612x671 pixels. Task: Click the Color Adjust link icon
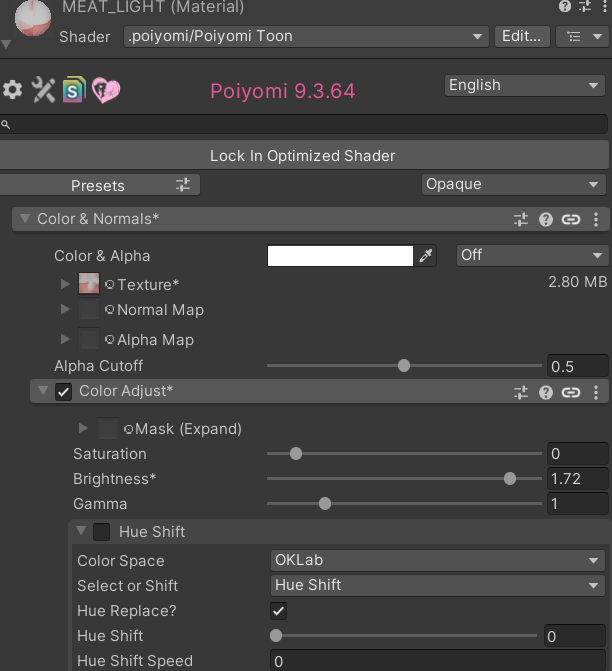coord(571,392)
